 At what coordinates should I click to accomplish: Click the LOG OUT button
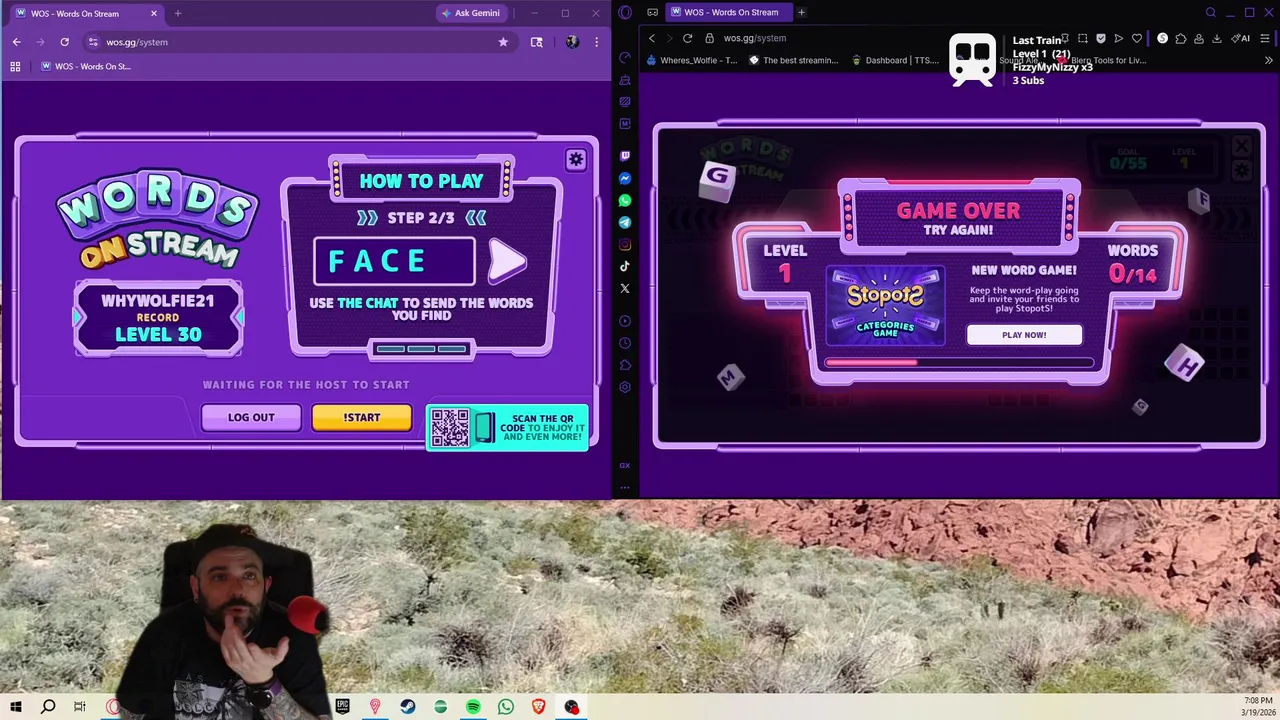click(x=251, y=417)
